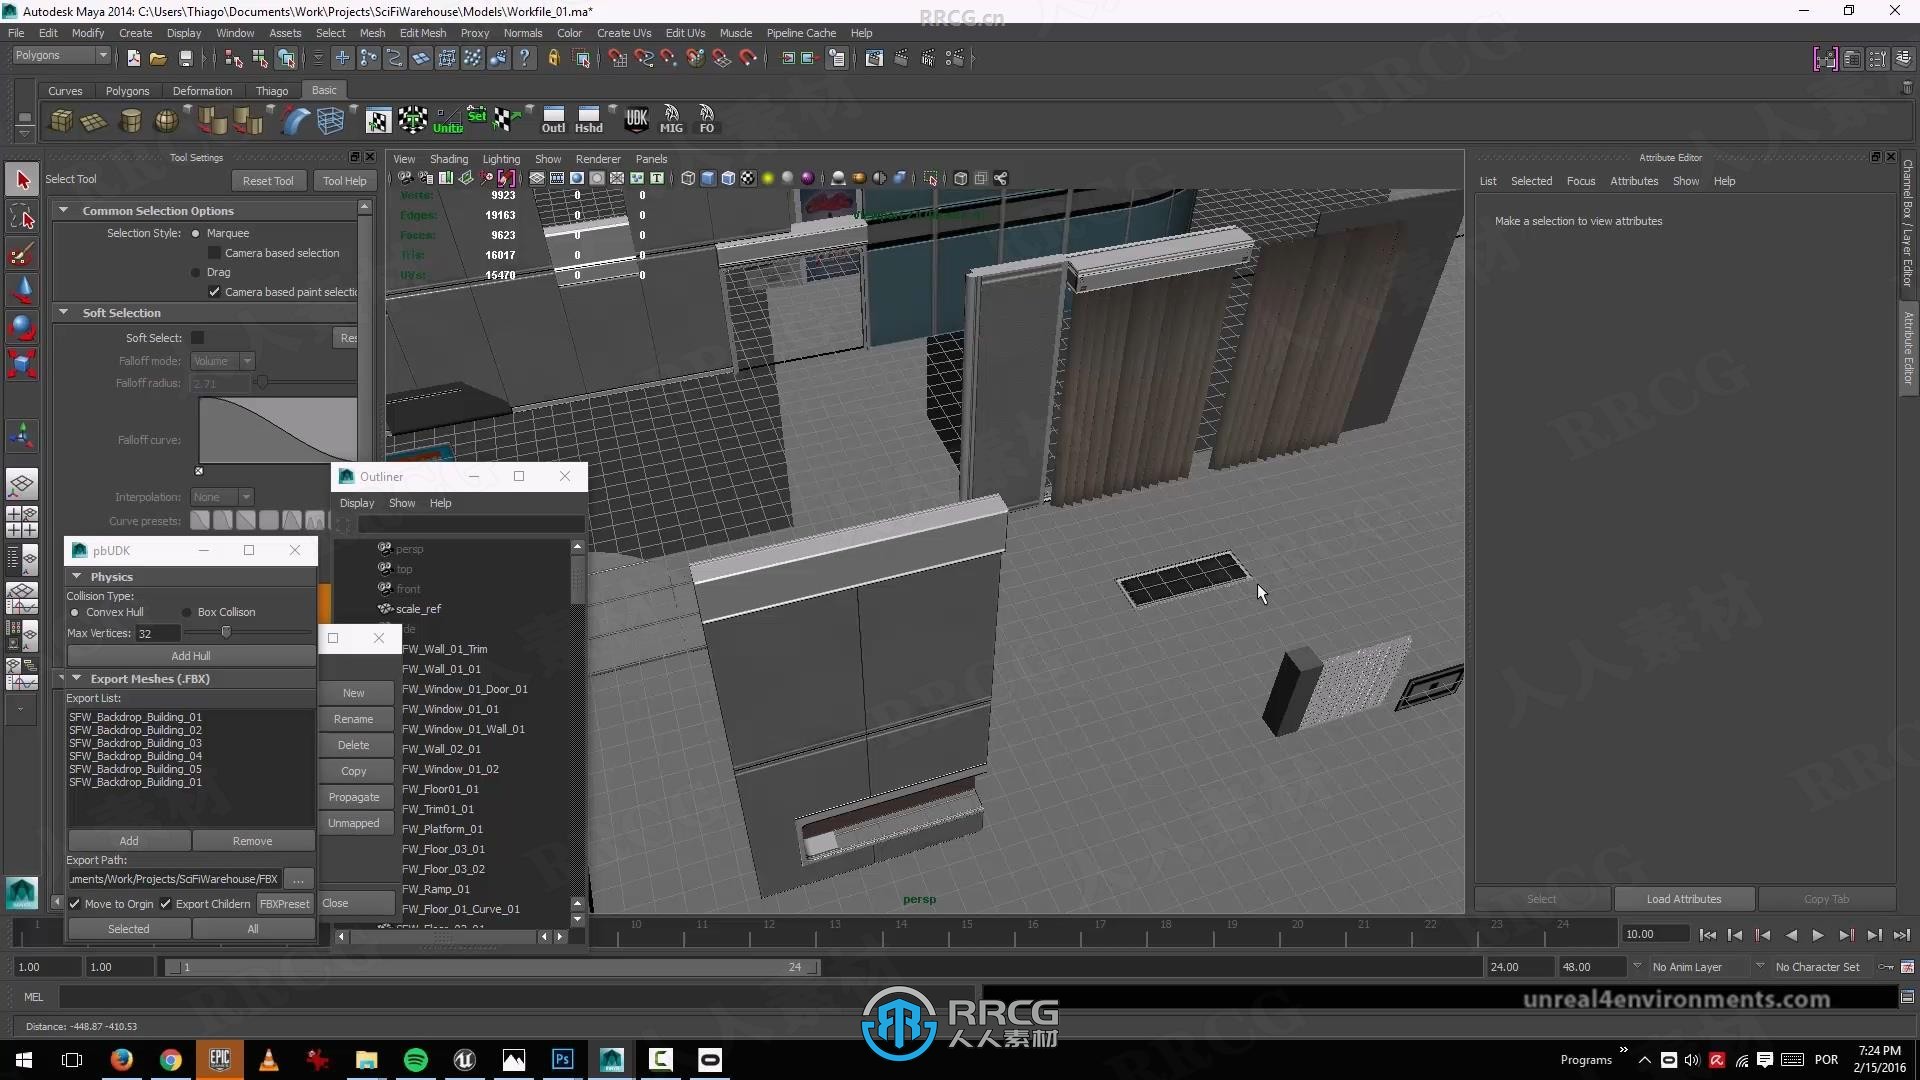Viewport: 1920px width, 1080px height.
Task: Select FW_Wall_01_01 in the outliner list
Action: tap(440, 667)
